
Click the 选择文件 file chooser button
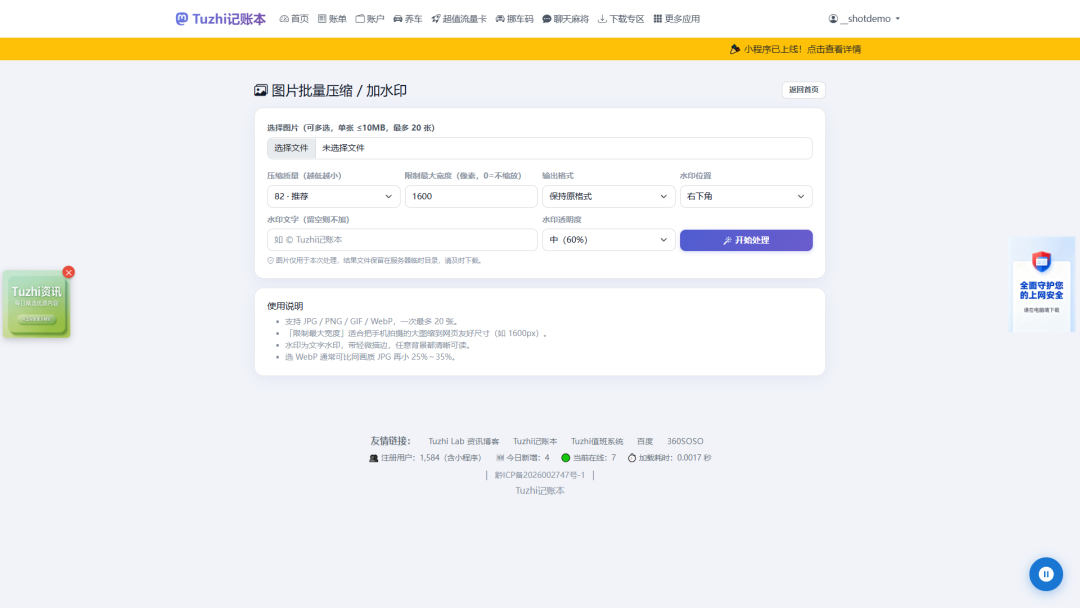[291, 148]
